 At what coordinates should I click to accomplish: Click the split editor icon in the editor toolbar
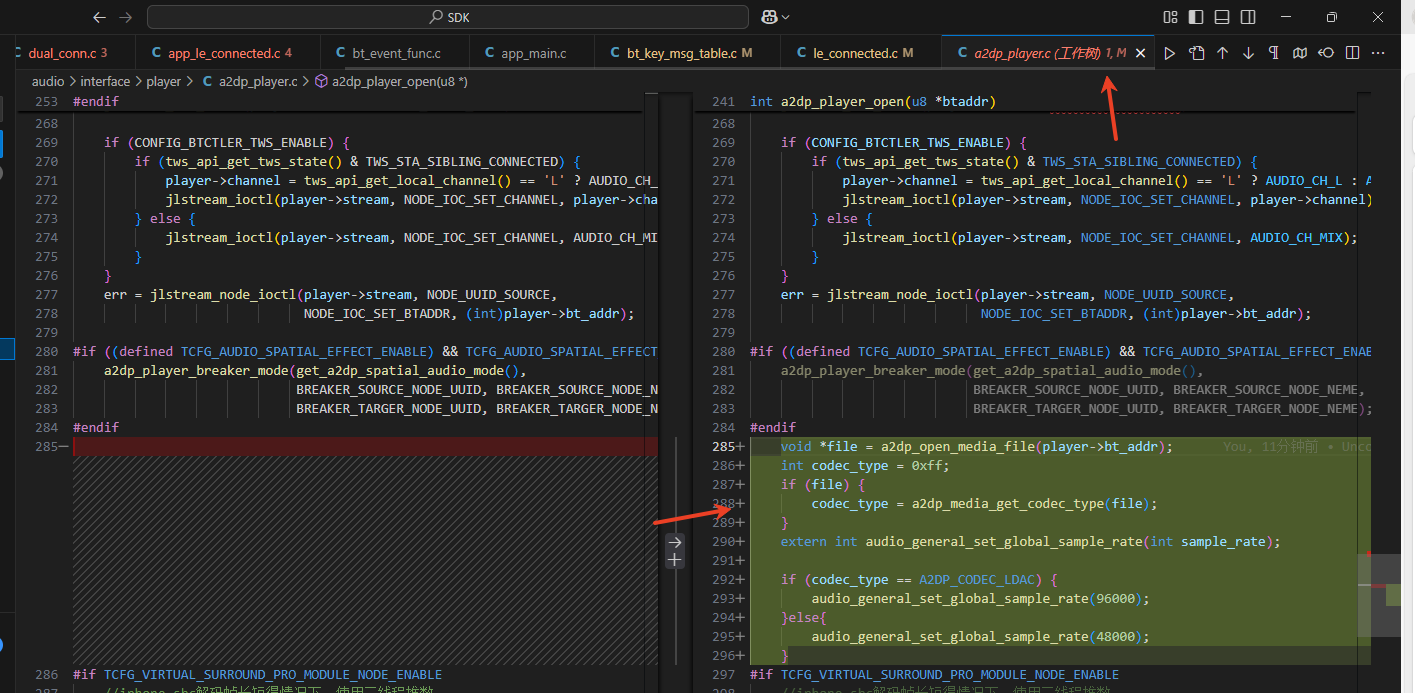coord(1352,53)
